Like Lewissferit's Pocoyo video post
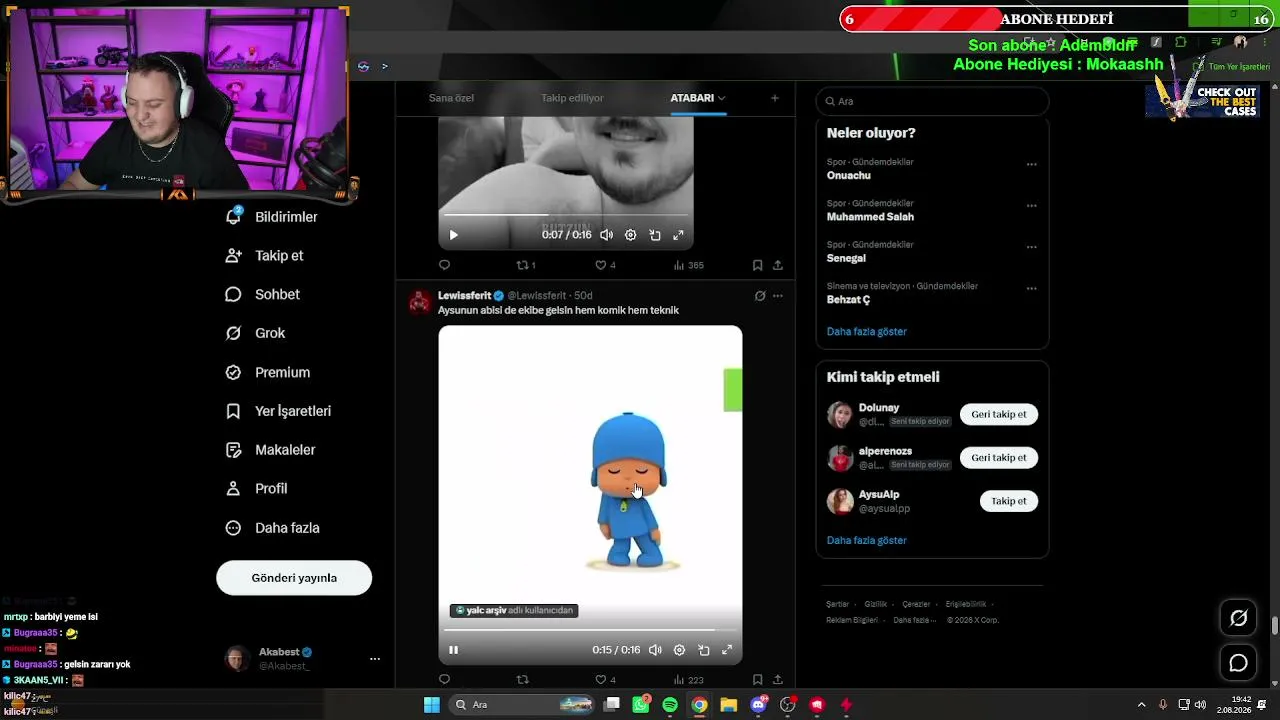This screenshot has width=1280, height=720. pyautogui.click(x=605, y=680)
